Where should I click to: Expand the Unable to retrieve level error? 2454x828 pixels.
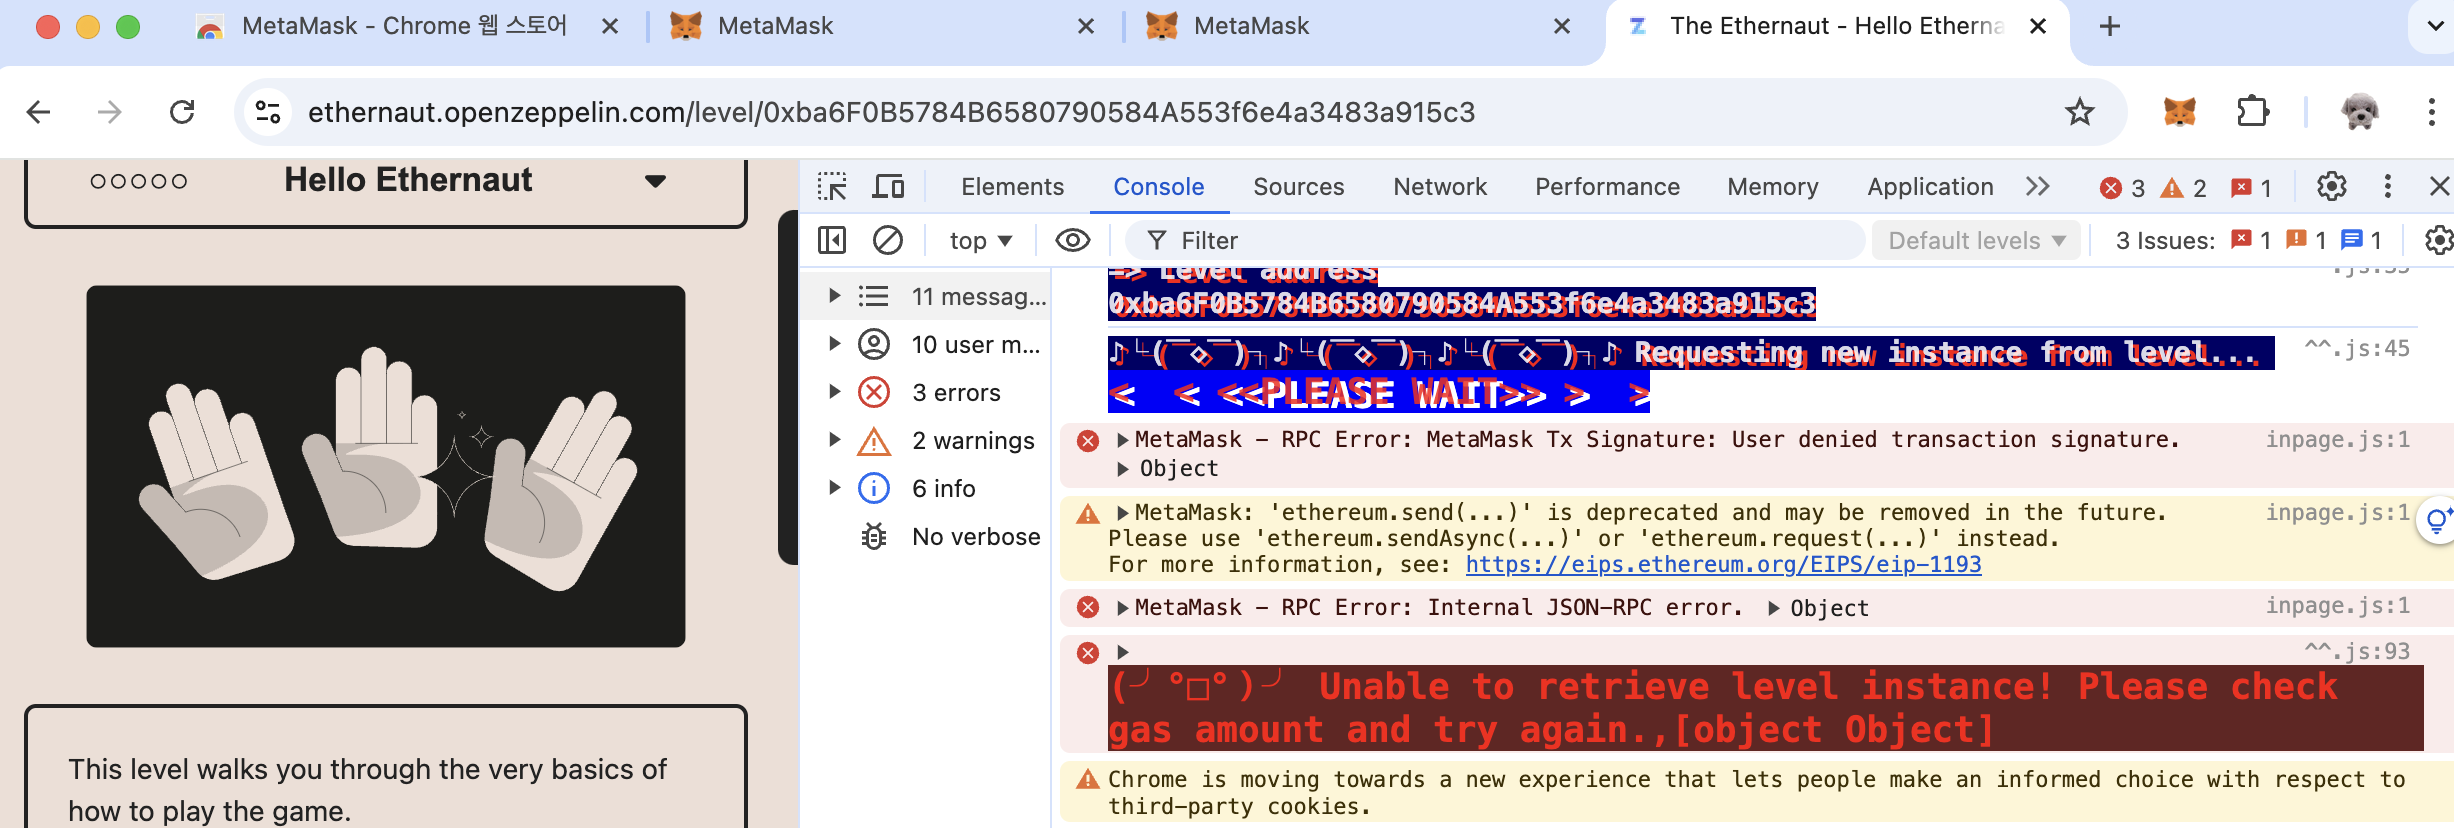[1122, 652]
